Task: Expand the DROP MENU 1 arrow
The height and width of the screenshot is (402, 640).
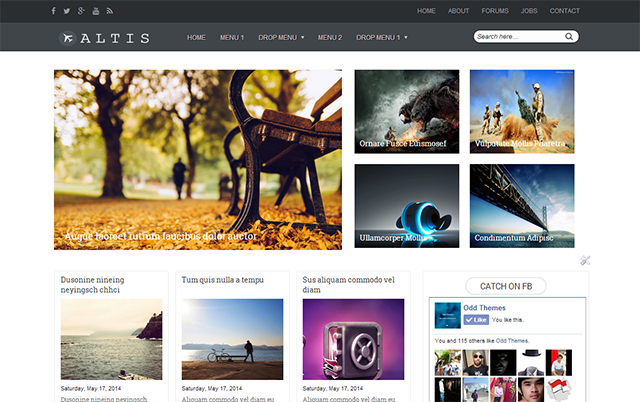Action: tap(406, 38)
